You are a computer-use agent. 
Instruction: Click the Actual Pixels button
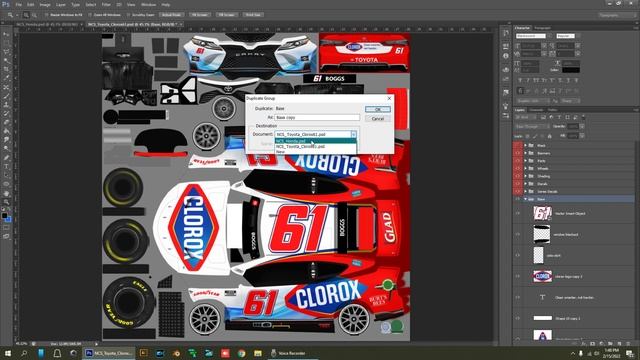pyautogui.click(x=171, y=15)
